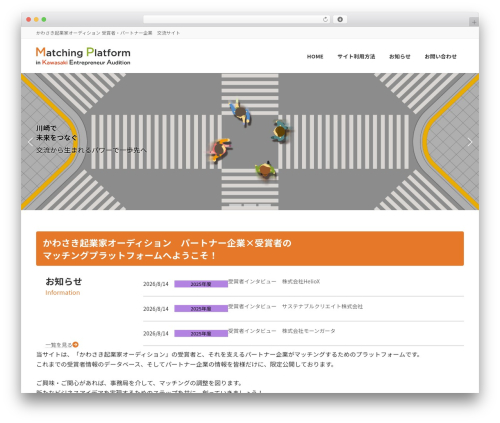
Task: Click the 2025年度 tag in モーンガータ row
Action: pyautogui.click(x=201, y=333)
